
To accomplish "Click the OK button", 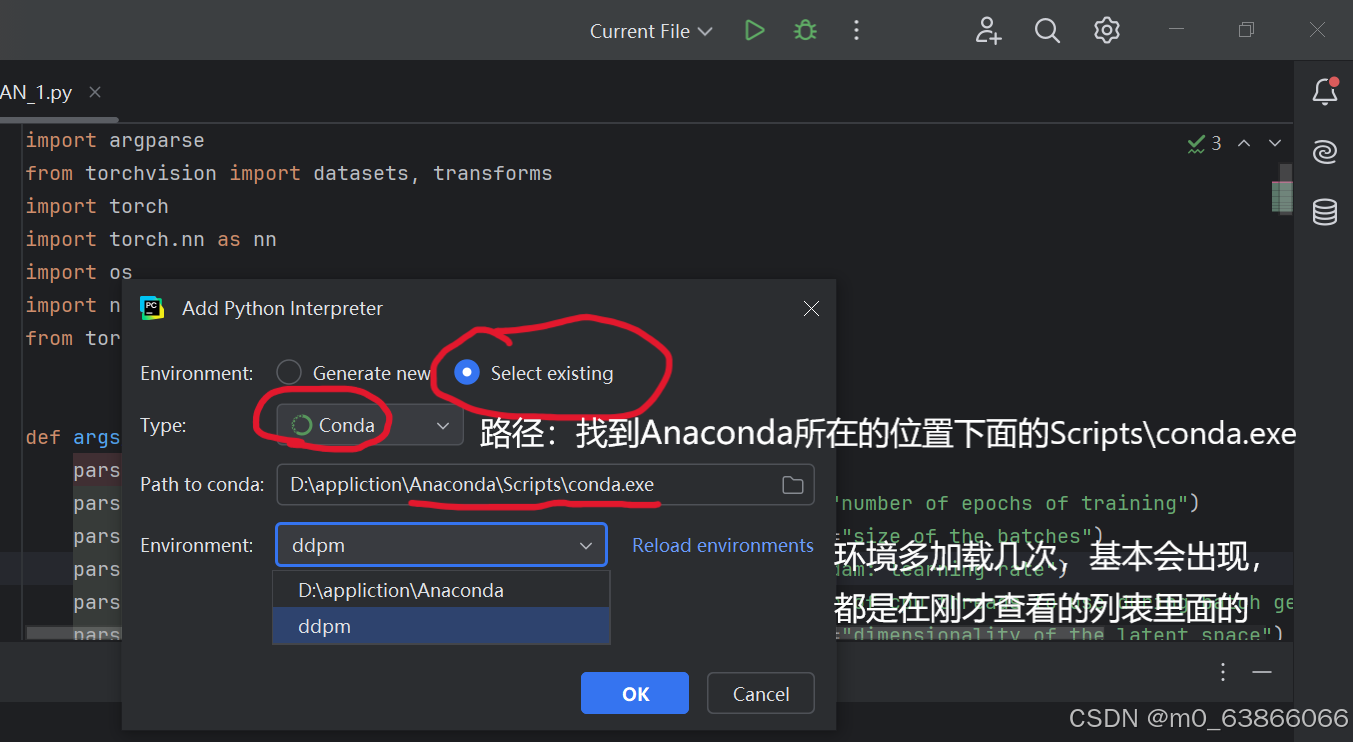I will (x=635, y=693).
